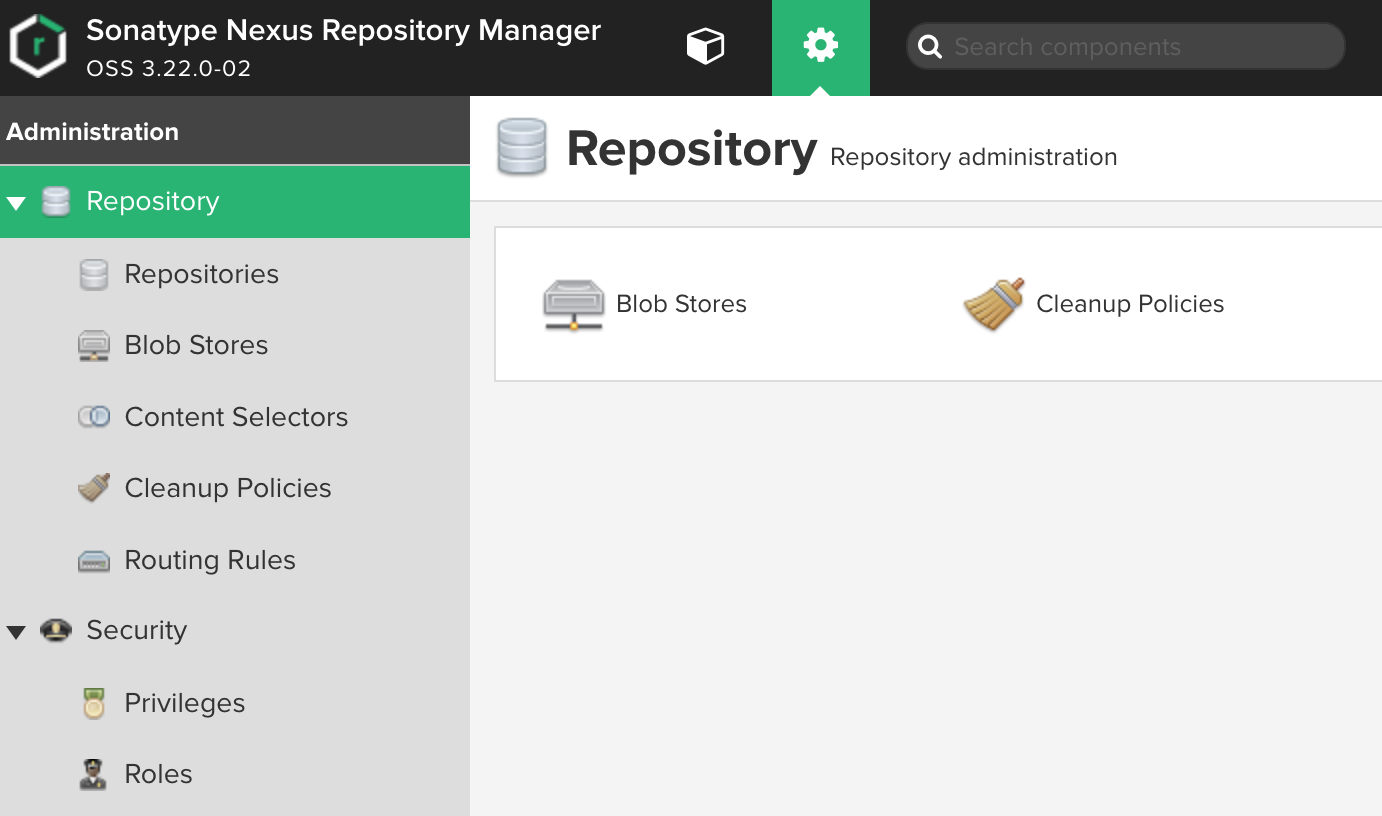The height and width of the screenshot is (816, 1382).
Task: Expand the Repository tree disclosure triangle
Action: tap(15, 201)
